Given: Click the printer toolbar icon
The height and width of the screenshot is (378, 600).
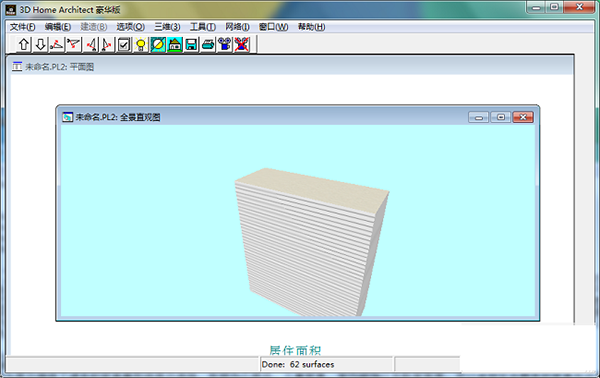Looking at the screenshot, I should pyautogui.click(x=208, y=45).
